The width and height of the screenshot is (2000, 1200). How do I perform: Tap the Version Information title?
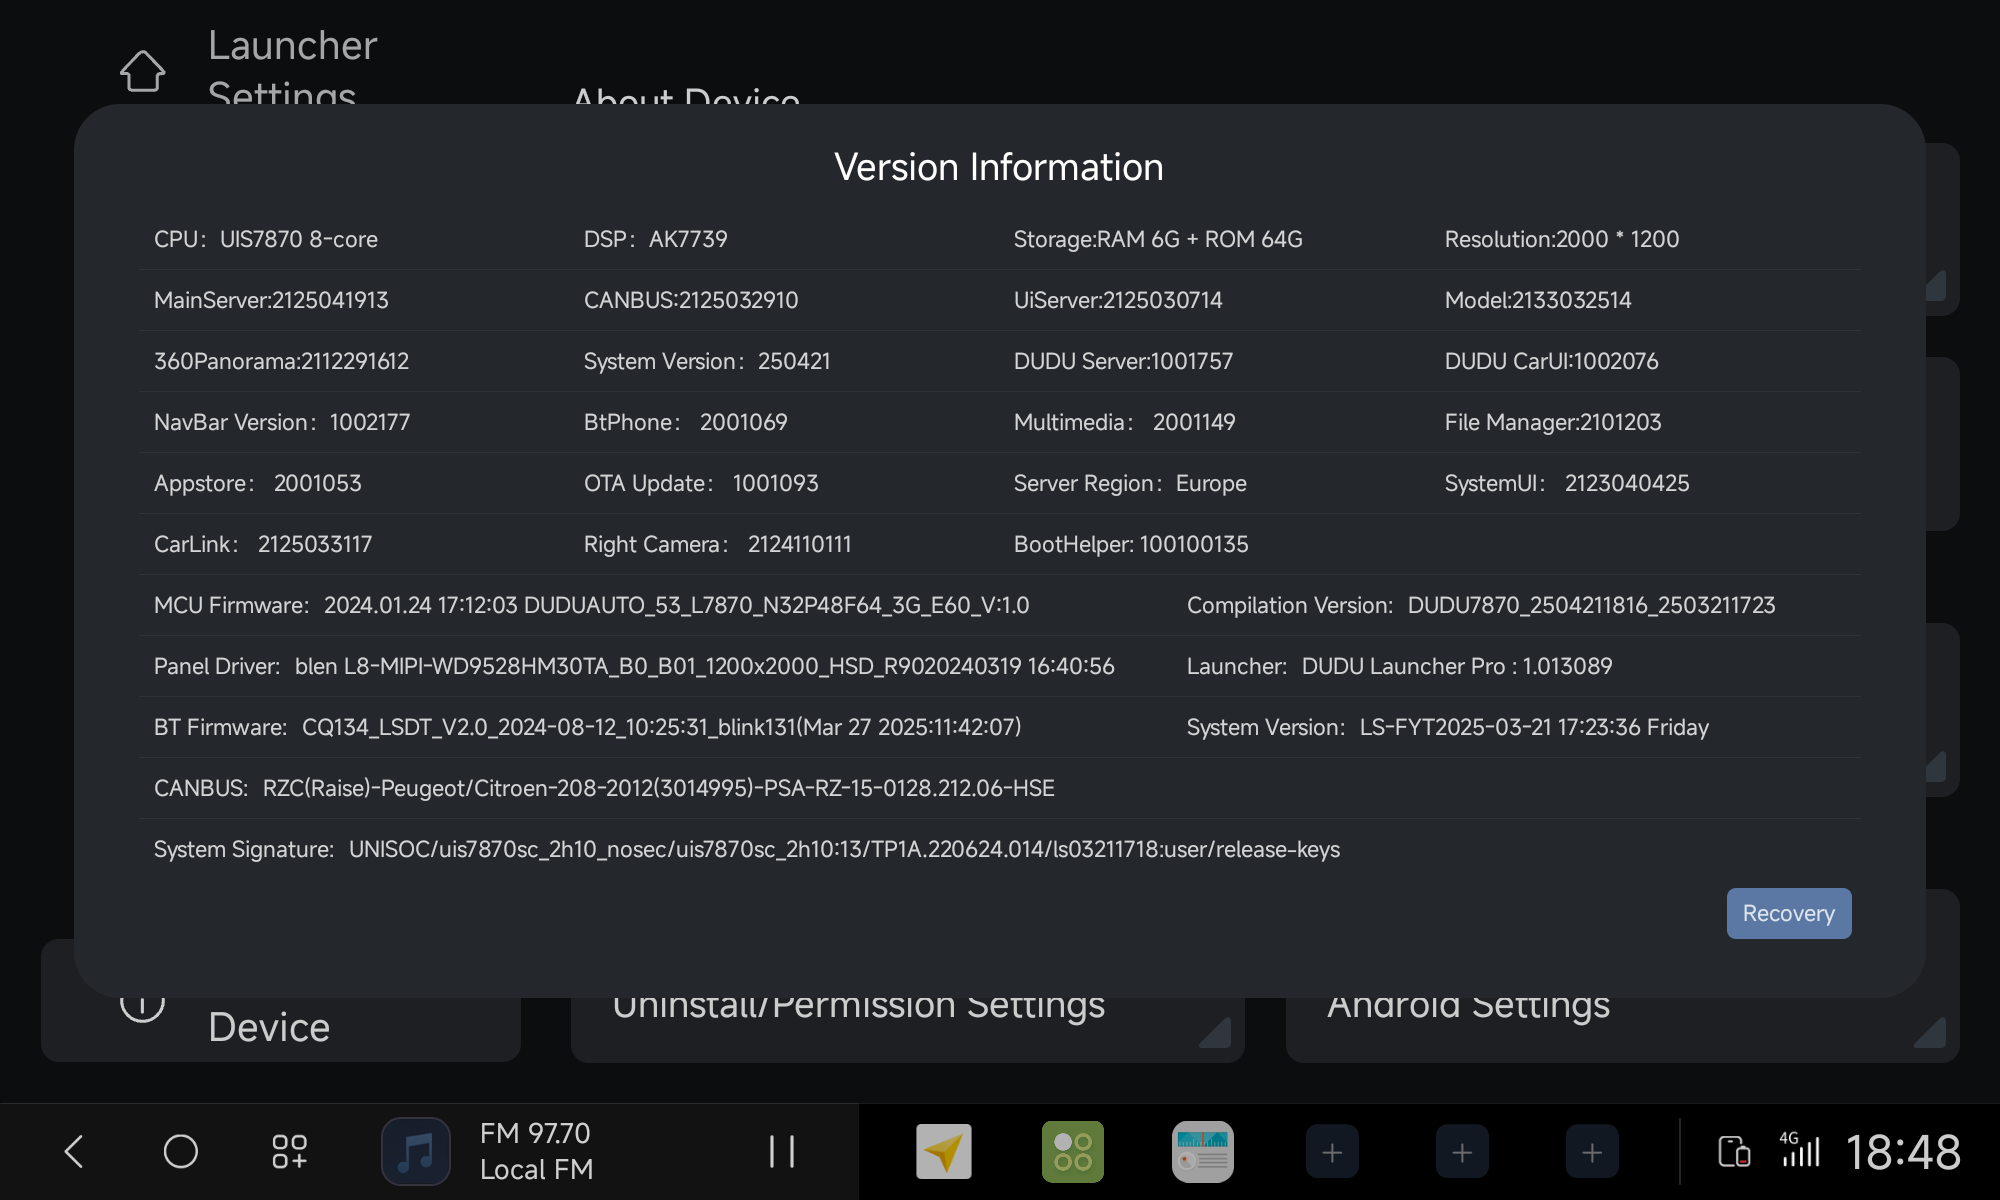(x=999, y=167)
